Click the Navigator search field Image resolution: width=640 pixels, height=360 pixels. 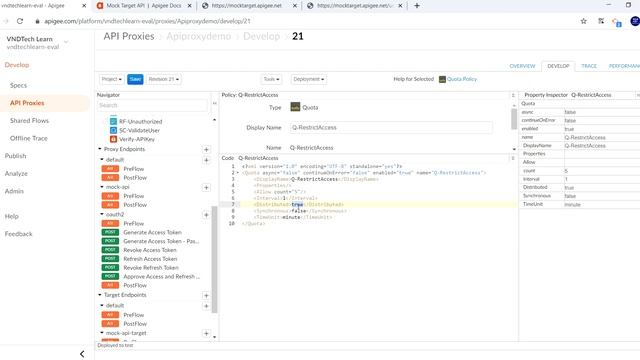152,105
